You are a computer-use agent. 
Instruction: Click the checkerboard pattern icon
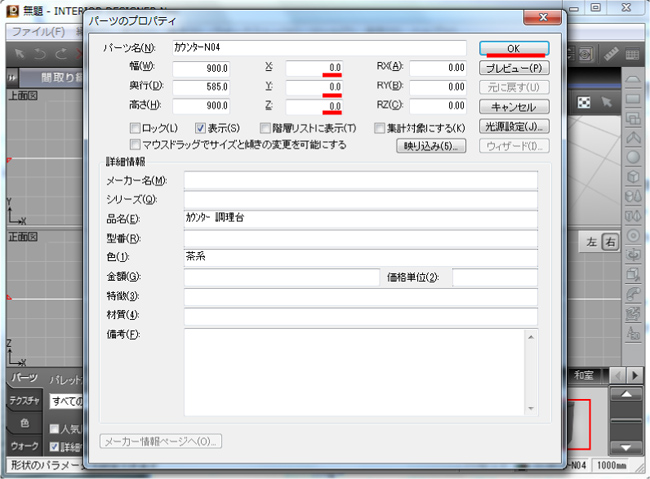(584, 102)
